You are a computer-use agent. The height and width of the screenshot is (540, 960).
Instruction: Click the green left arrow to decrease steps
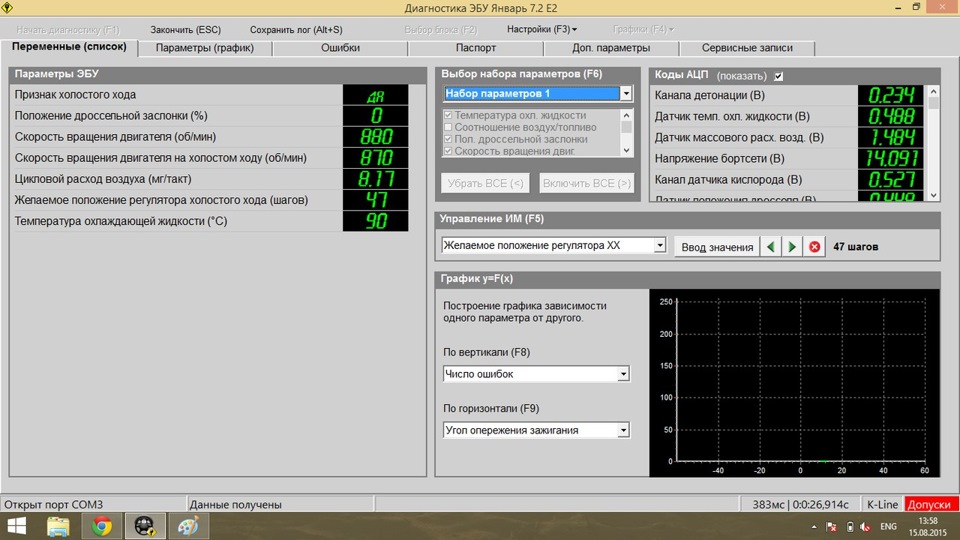point(770,247)
